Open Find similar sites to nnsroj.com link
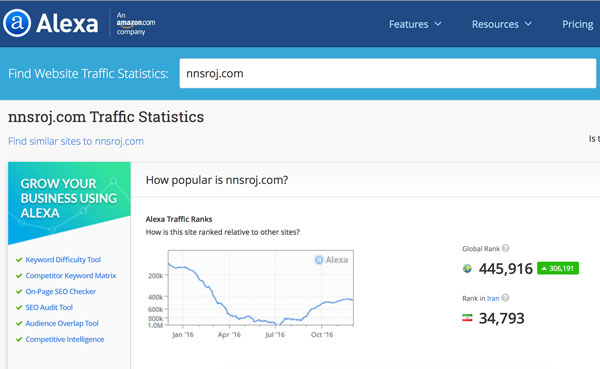Image resolution: width=600 pixels, height=369 pixels. (76, 141)
